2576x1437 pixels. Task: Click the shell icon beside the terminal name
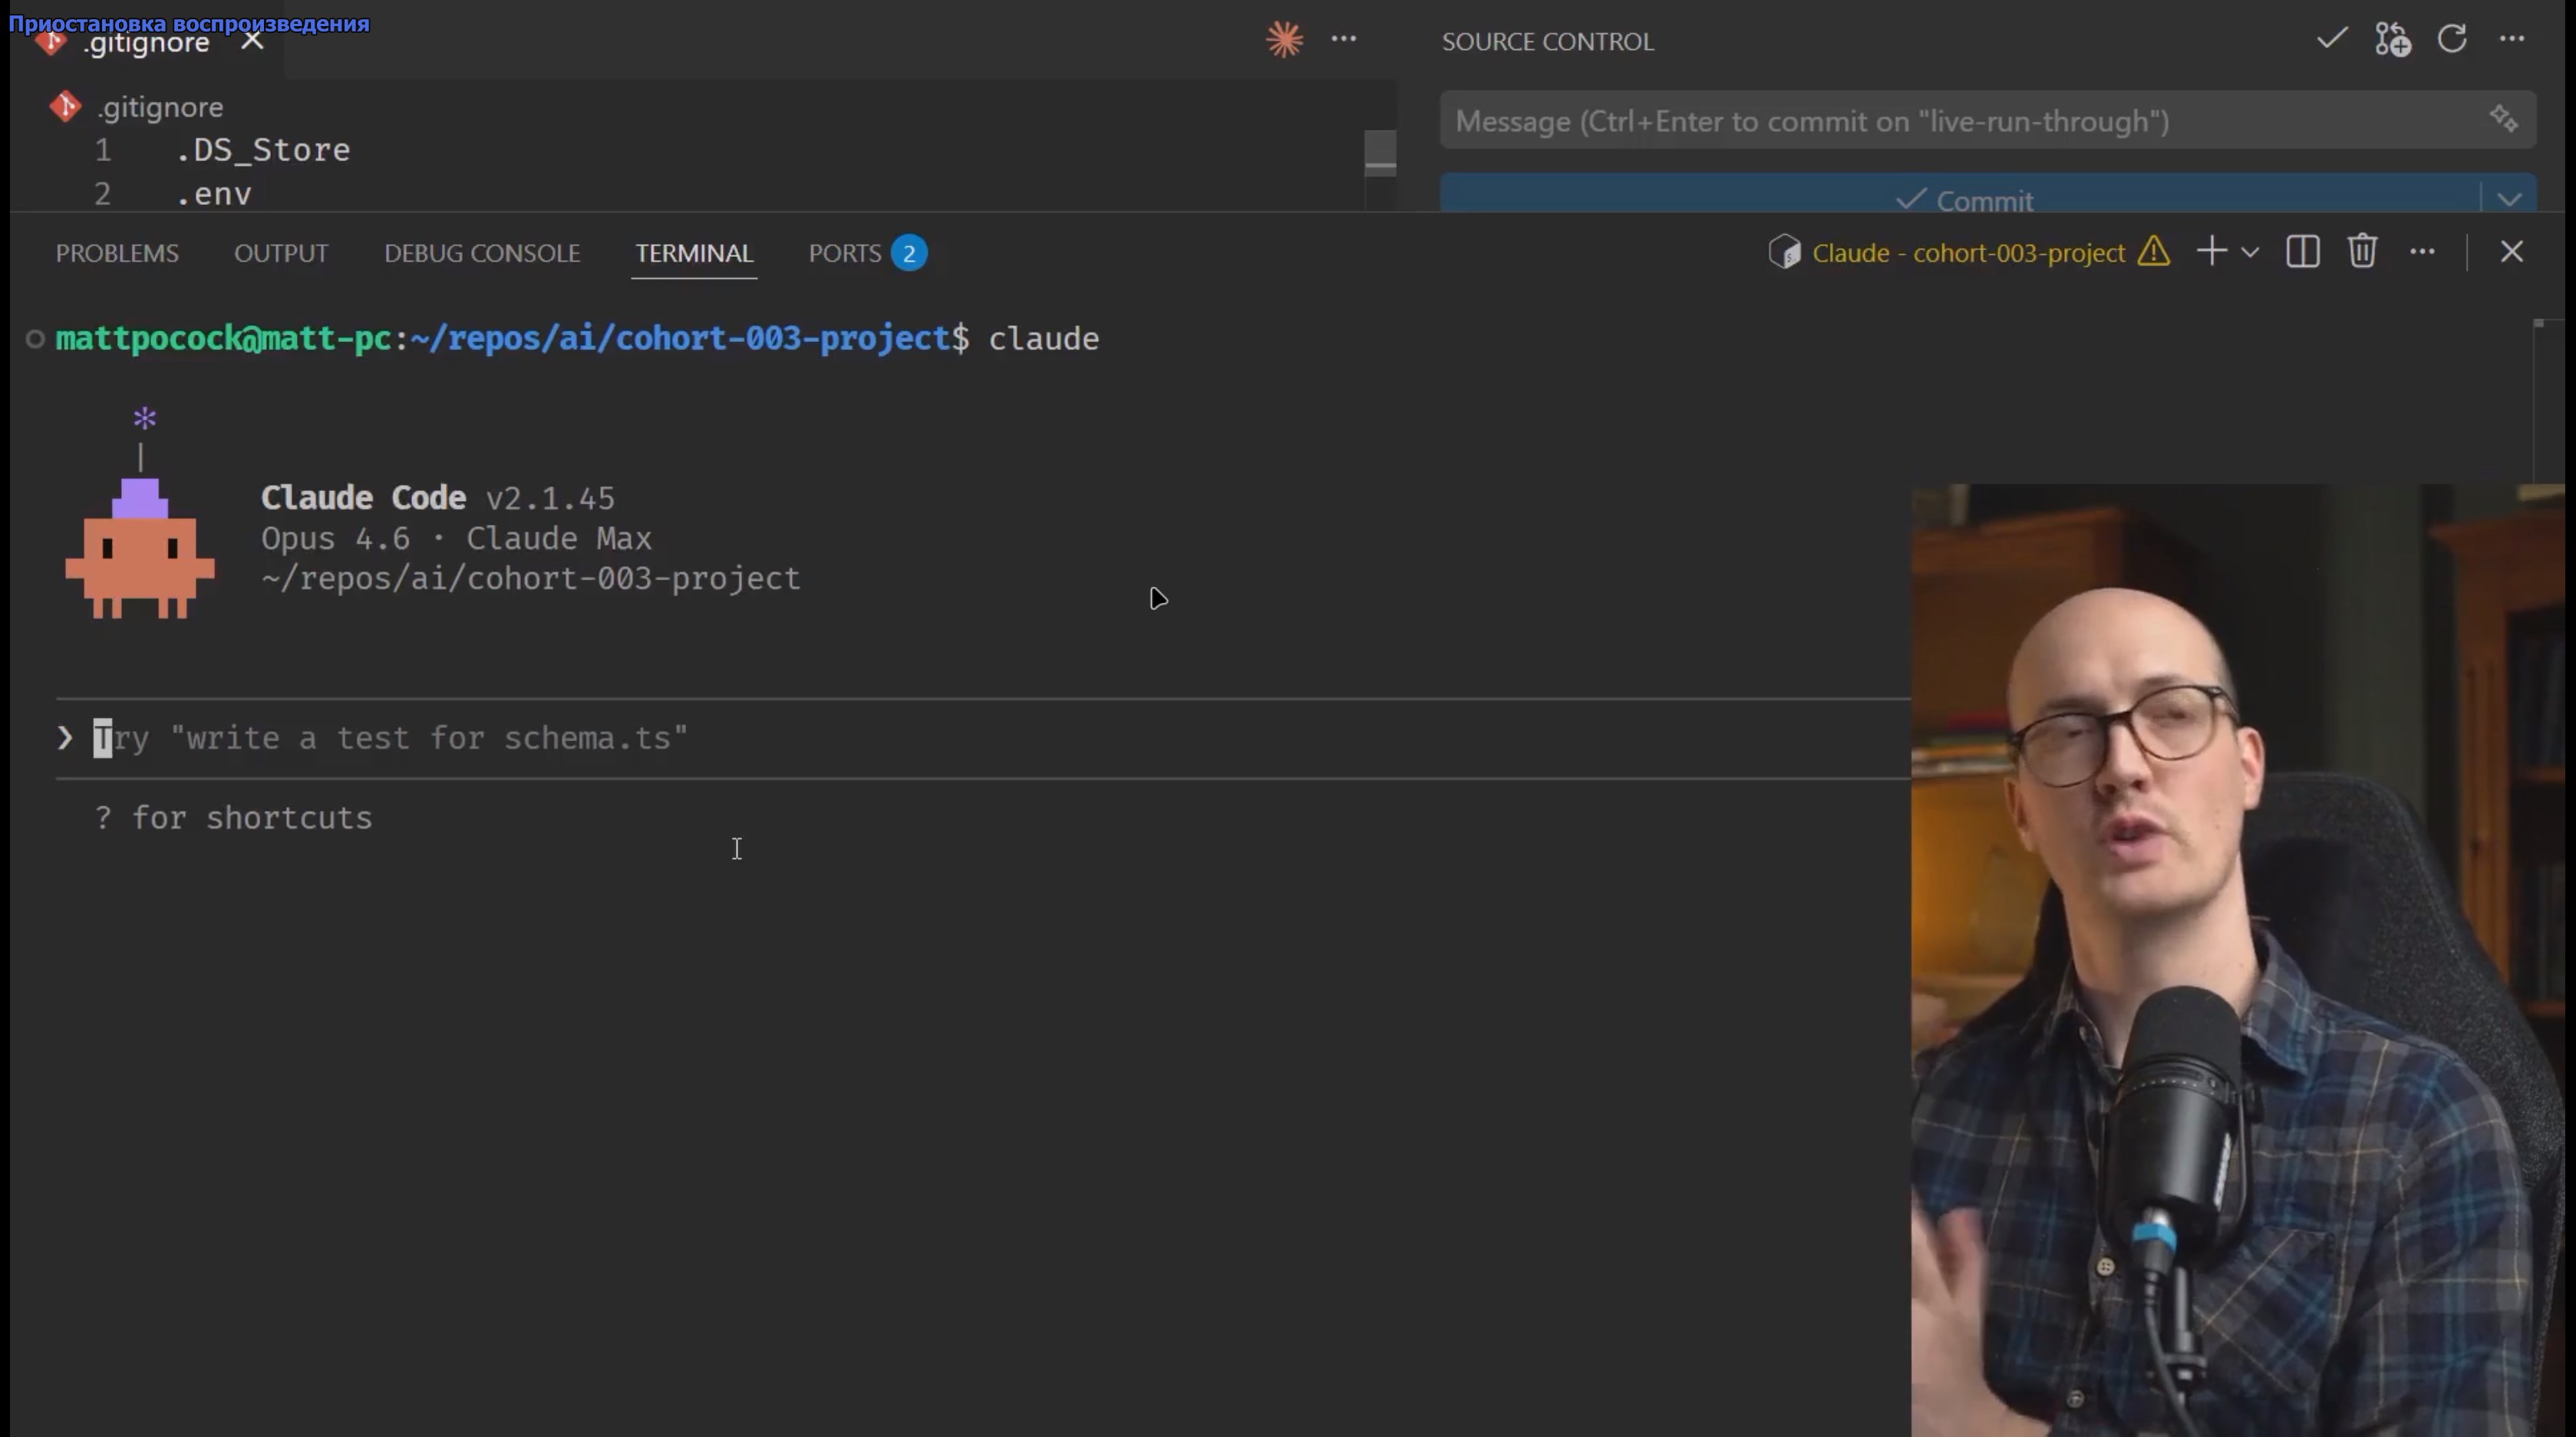coord(1784,252)
